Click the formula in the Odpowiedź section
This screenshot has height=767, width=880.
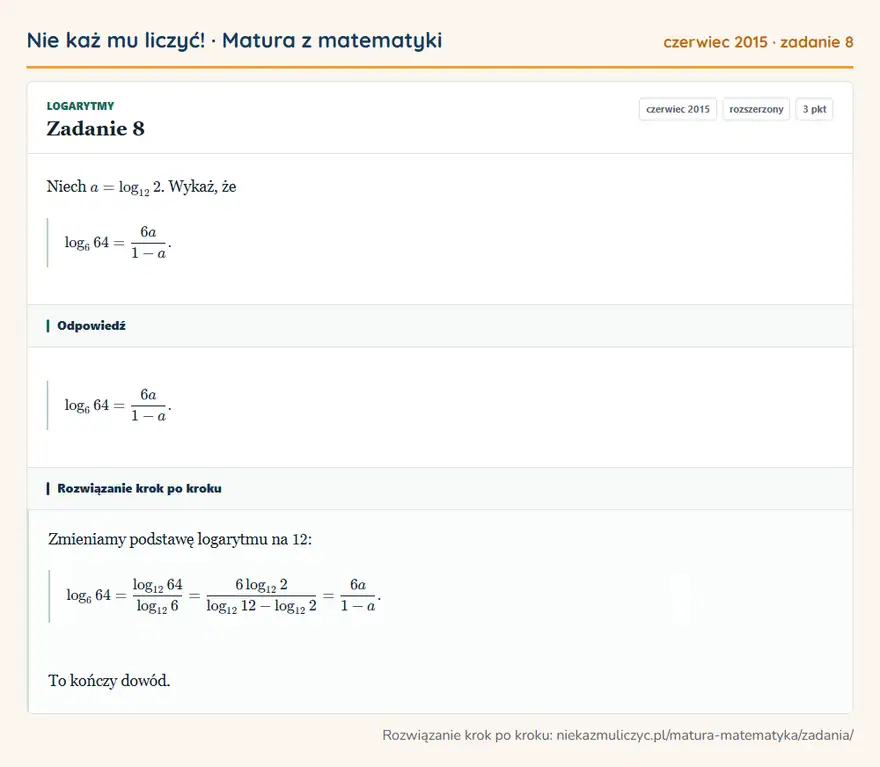point(118,405)
